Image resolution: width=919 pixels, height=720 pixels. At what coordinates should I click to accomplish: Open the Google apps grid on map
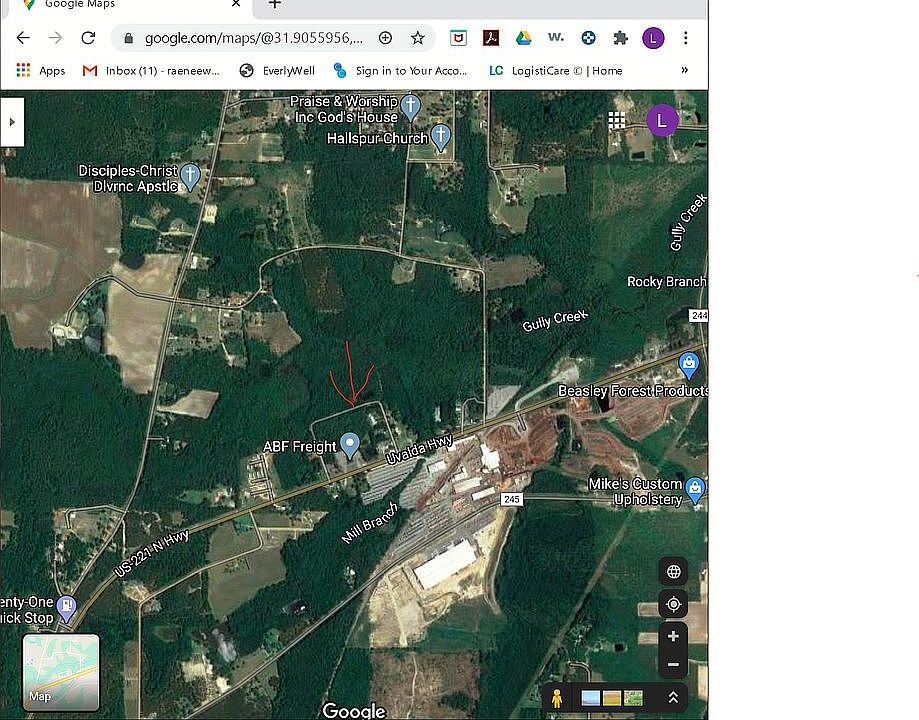click(617, 120)
